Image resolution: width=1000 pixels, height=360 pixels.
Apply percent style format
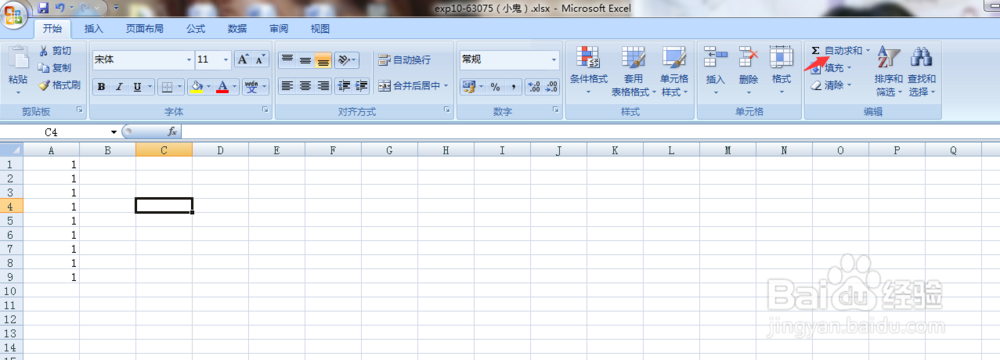[495, 87]
